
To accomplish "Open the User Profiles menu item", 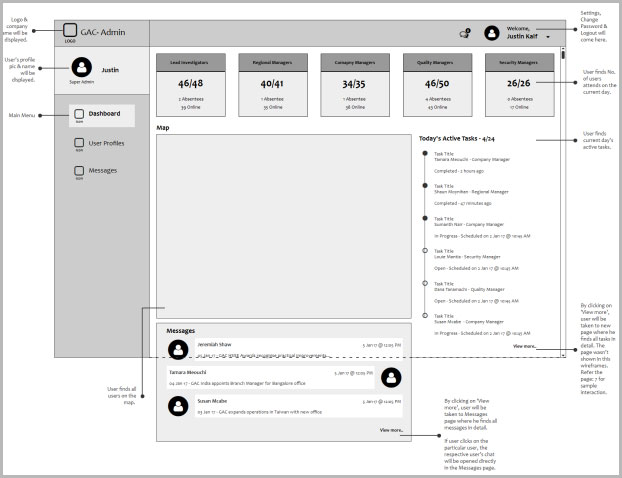I will [106, 143].
